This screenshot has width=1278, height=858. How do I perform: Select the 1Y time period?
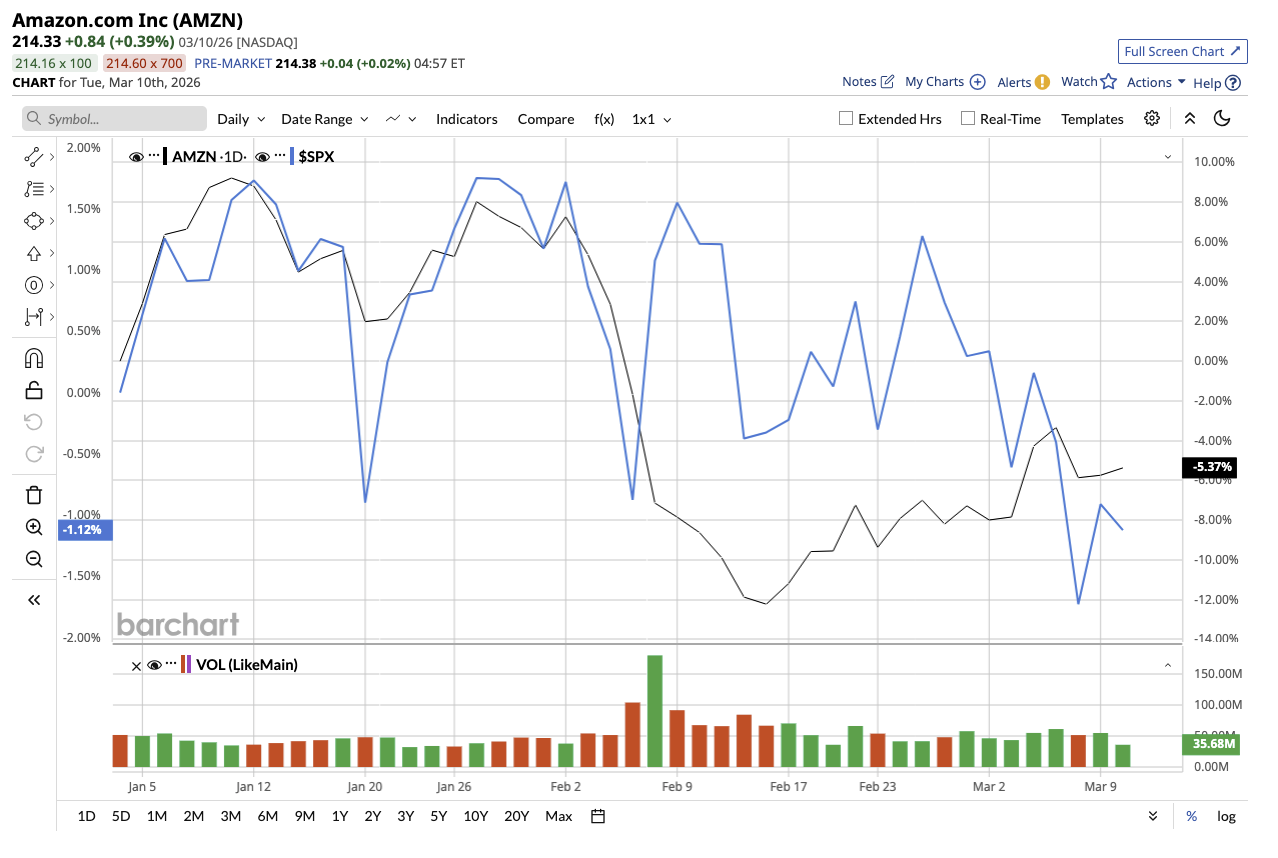[340, 816]
